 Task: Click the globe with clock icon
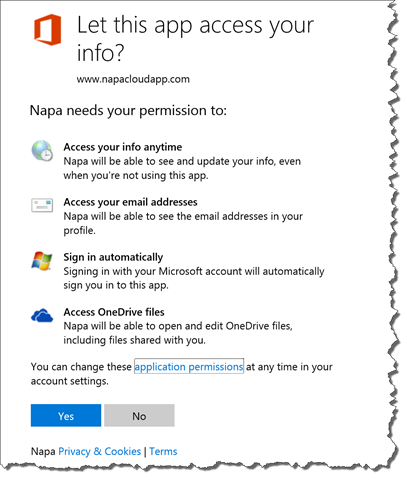[x=42, y=151]
